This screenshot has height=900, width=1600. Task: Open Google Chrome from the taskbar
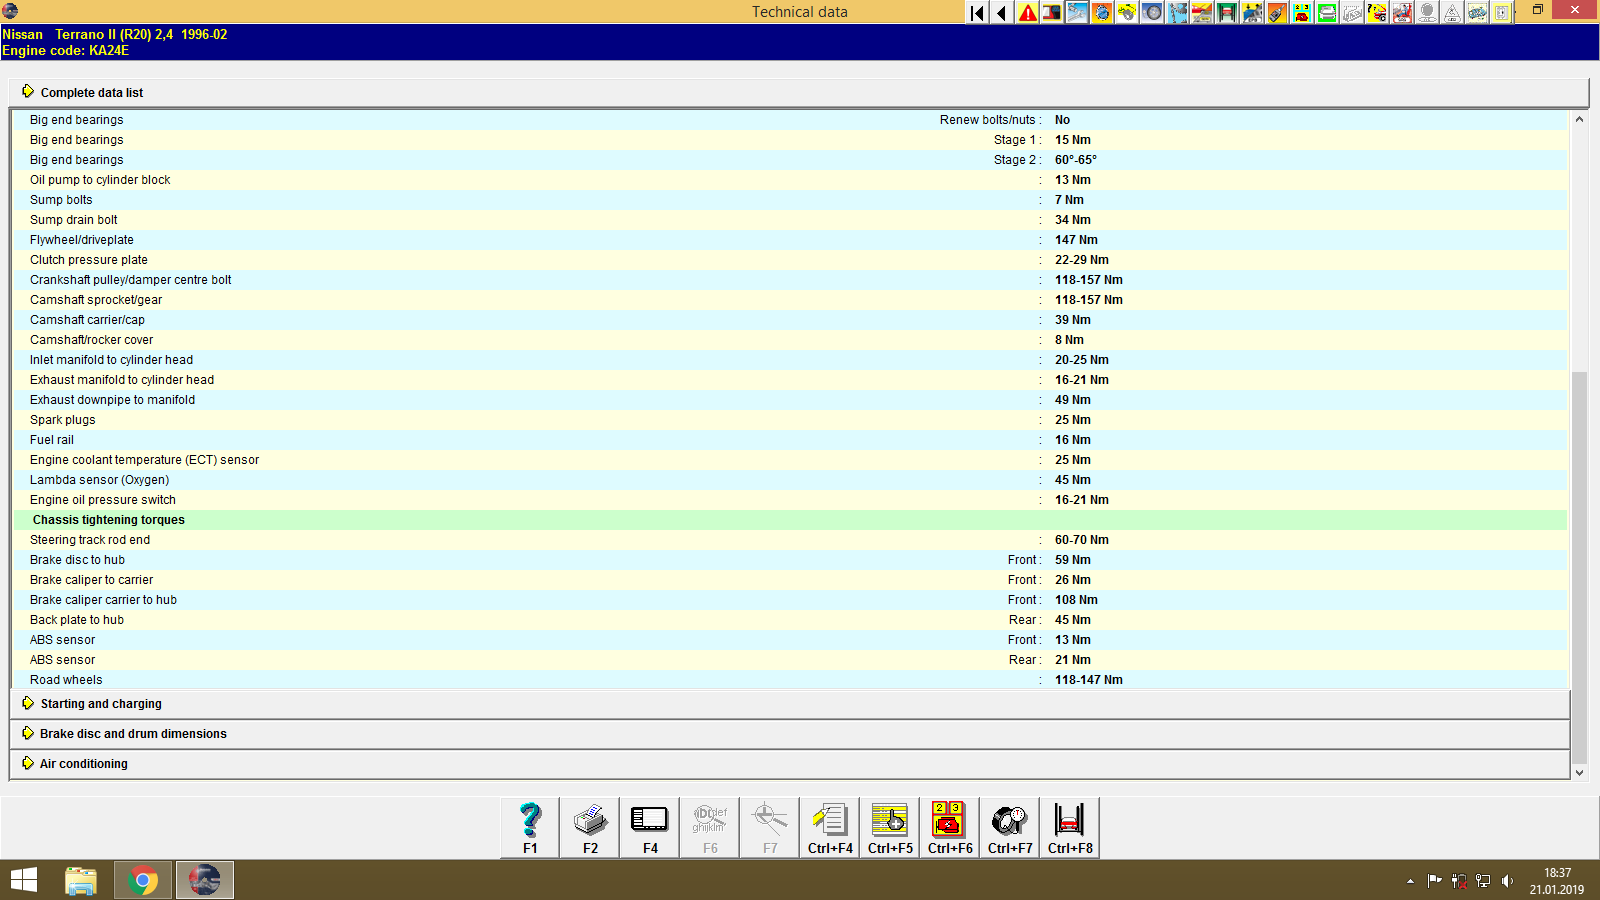point(142,879)
